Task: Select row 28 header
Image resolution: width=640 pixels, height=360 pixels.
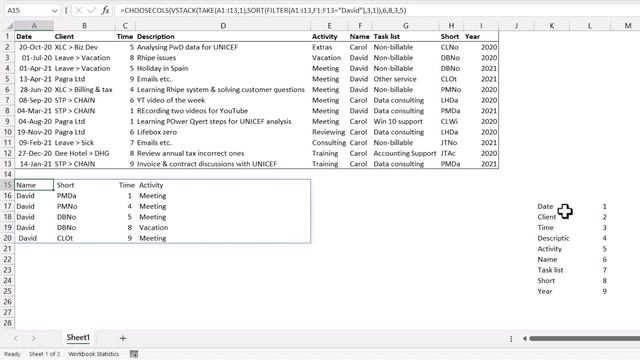Action: (7, 323)
